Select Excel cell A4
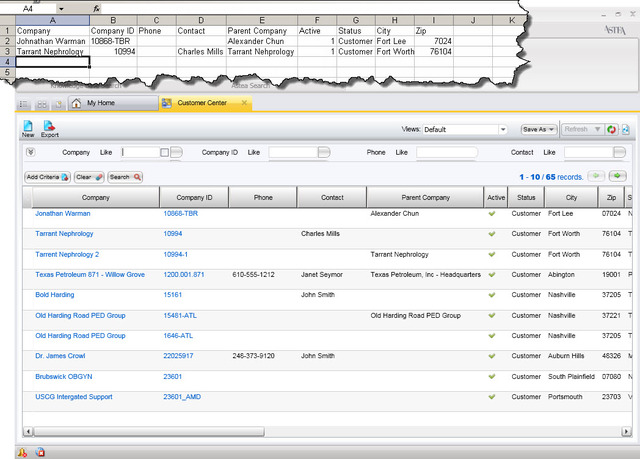 52,62
